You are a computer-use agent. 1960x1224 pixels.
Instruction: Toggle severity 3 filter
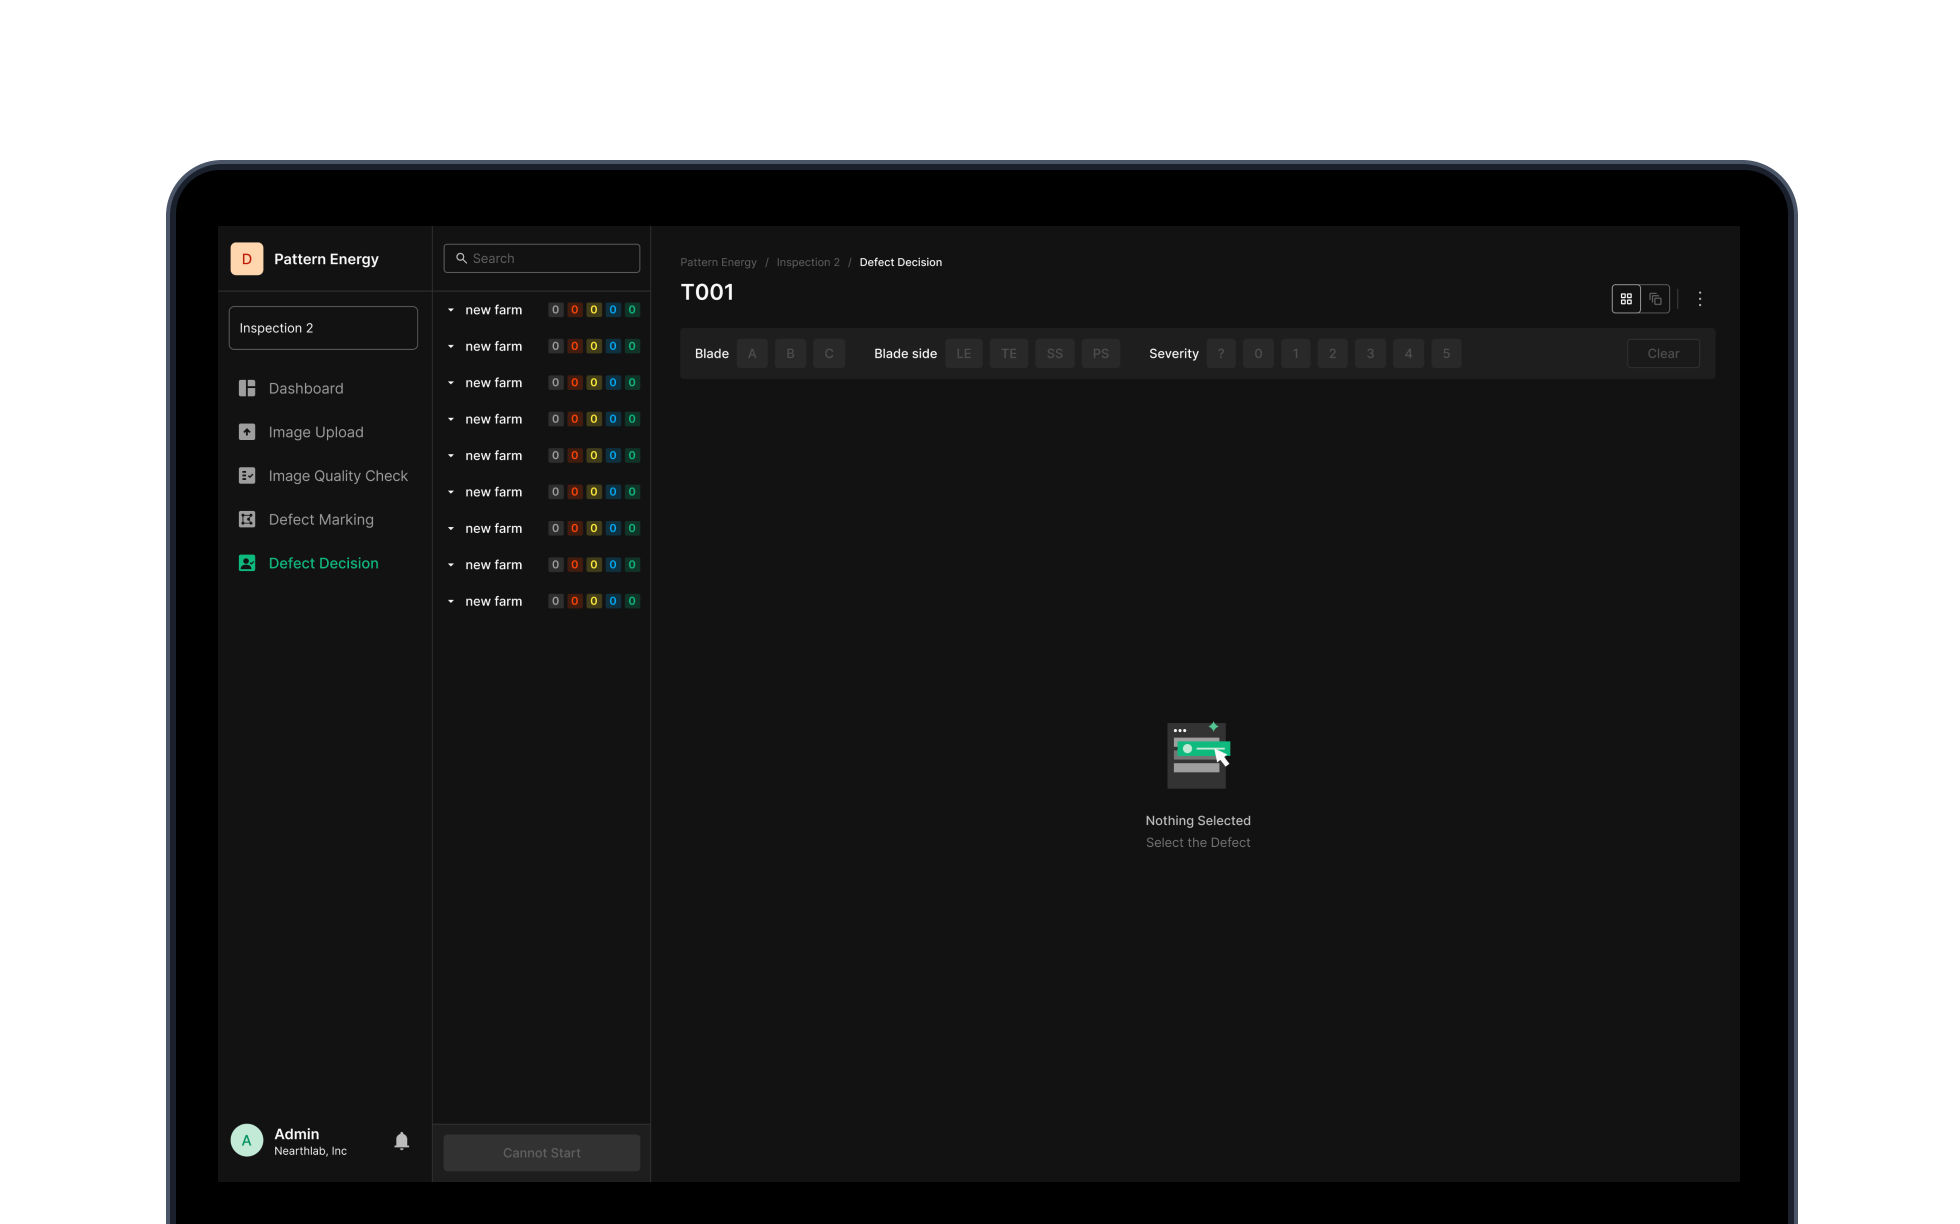point(1370,354)
